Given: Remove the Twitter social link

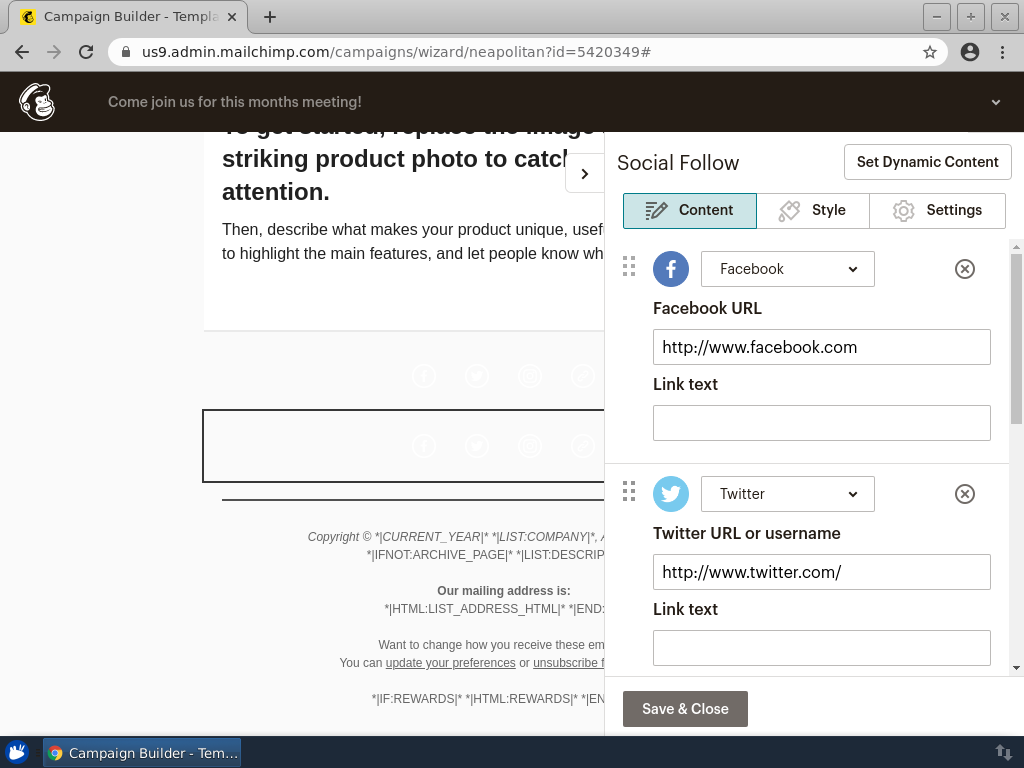Looking at the screenshot, I should click(x=964, y=494).
